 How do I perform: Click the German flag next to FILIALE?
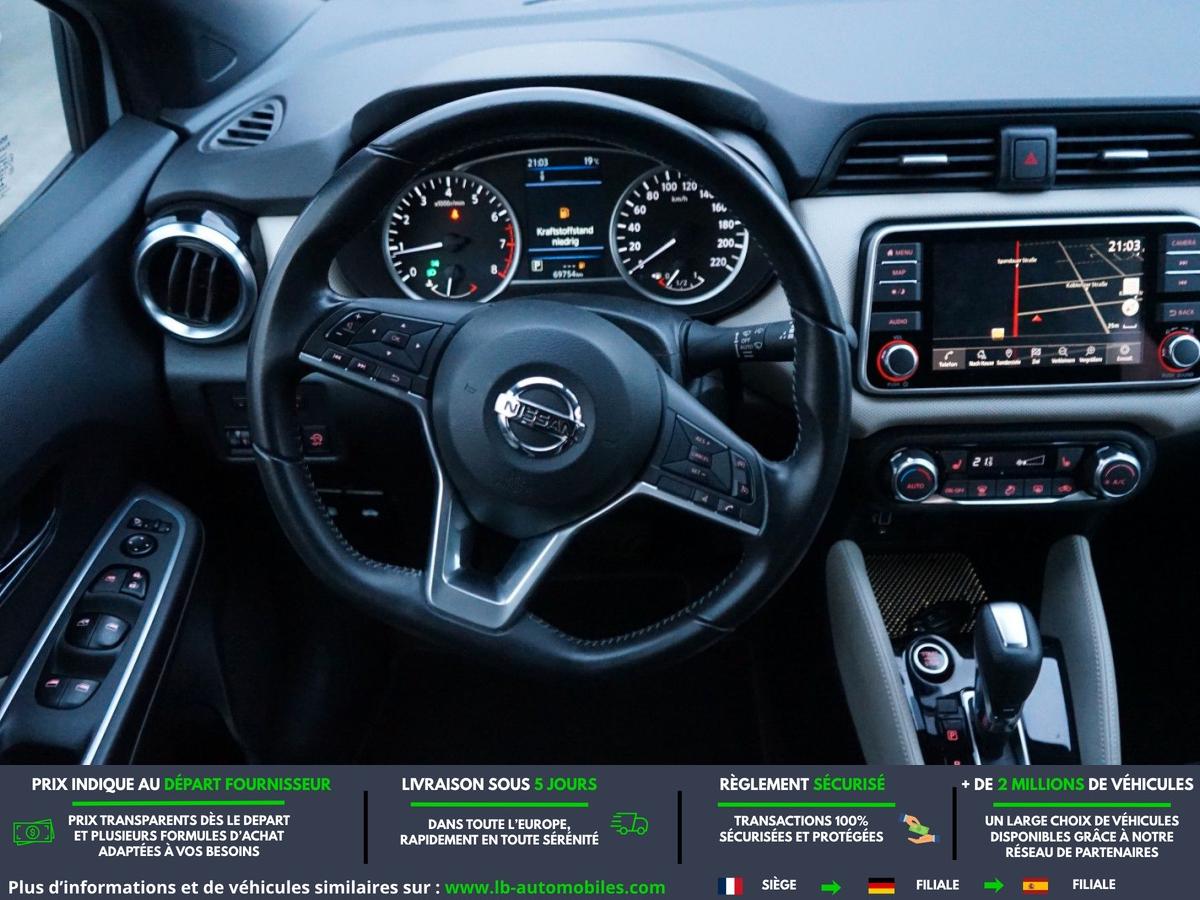[881, 885]
